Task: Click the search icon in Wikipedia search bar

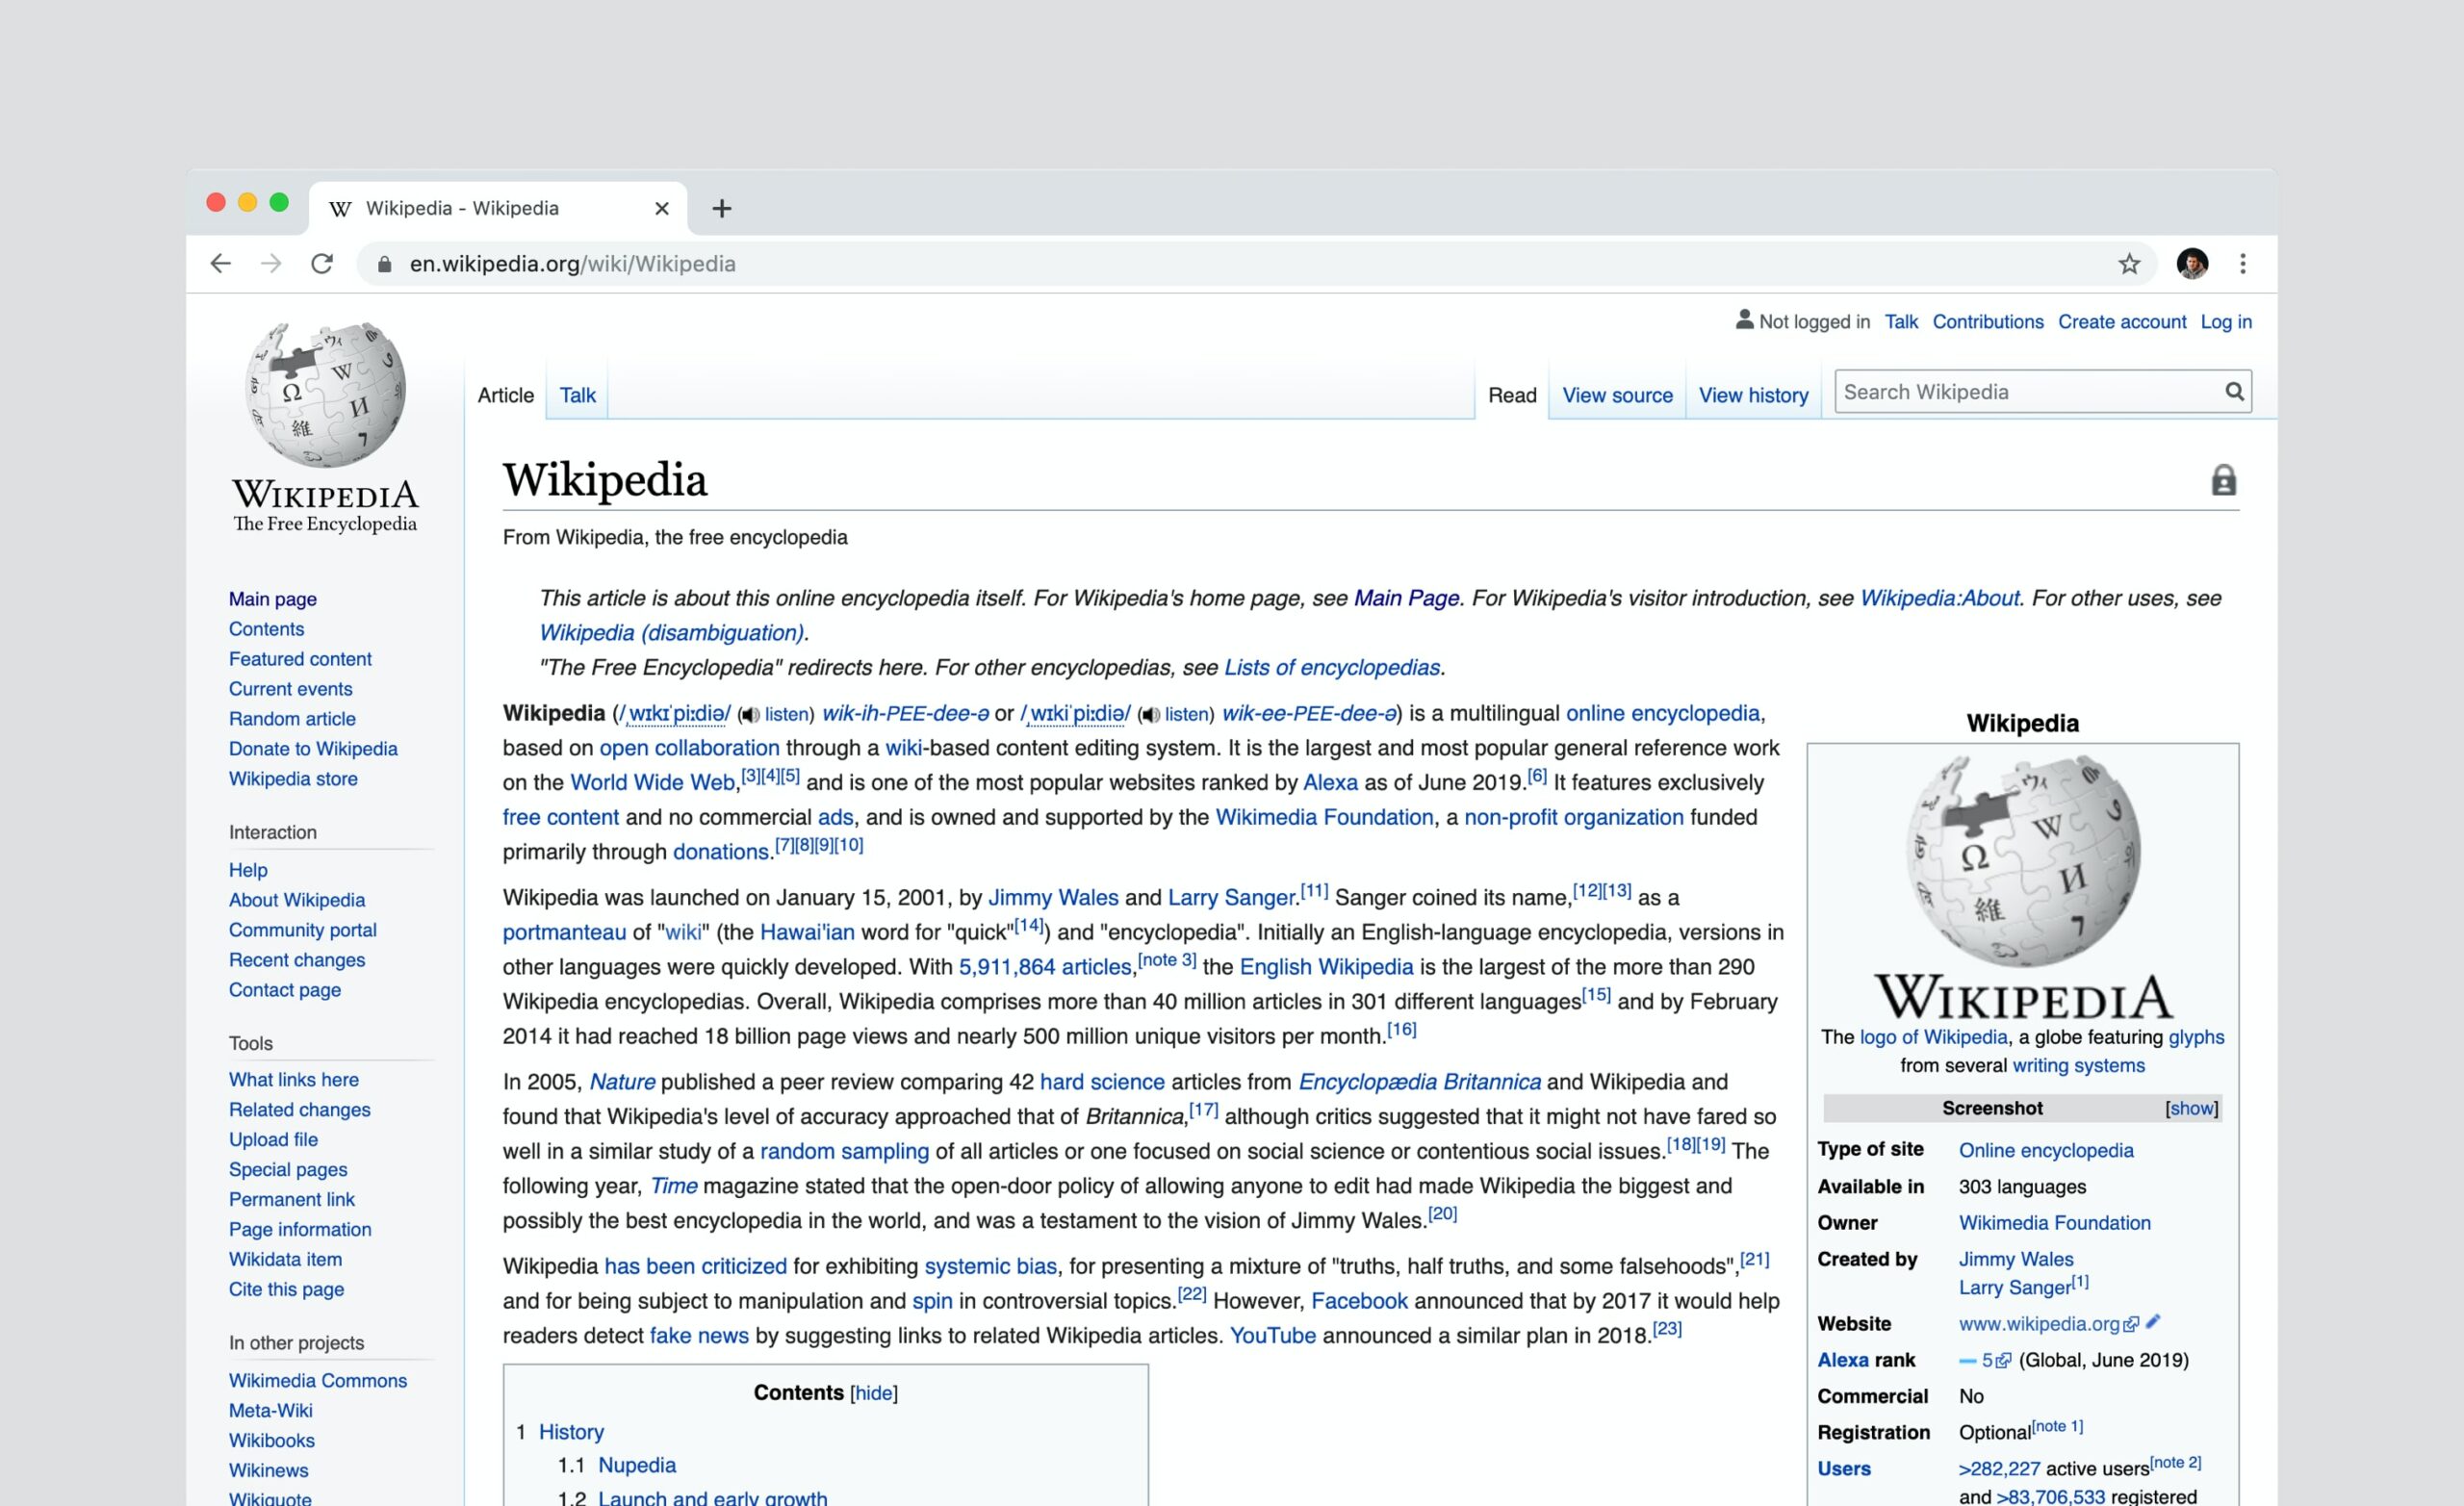Action: tap(2235, 393)
